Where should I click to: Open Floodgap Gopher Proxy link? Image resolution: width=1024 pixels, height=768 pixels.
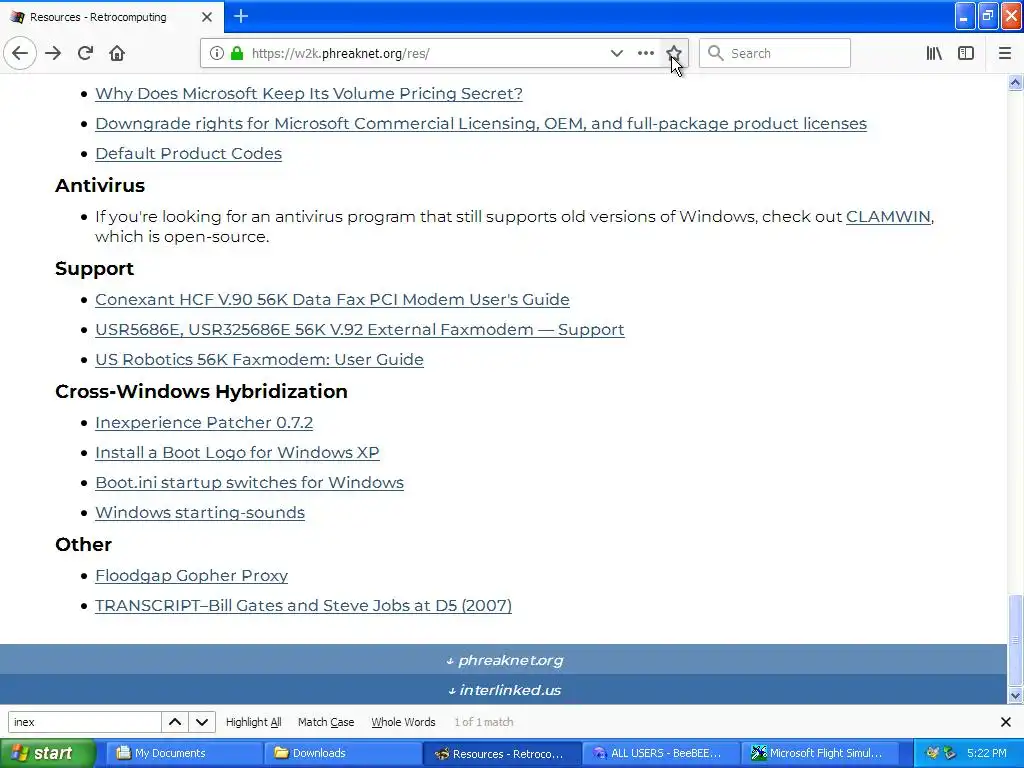(x=191, y=575)
